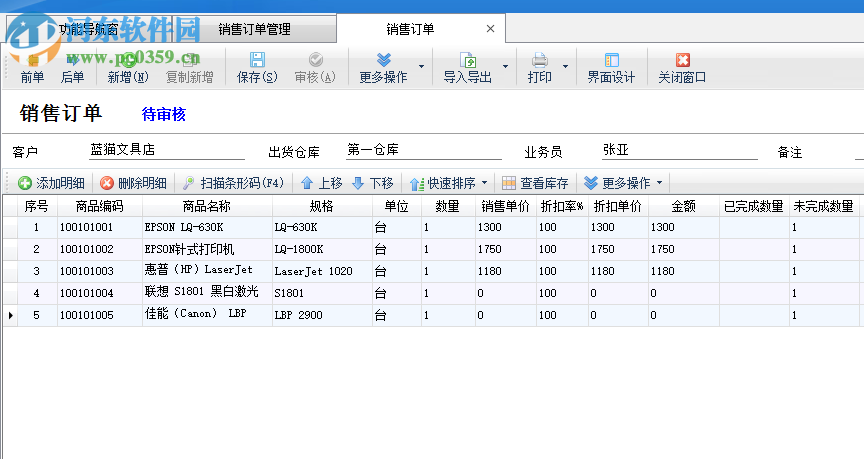Click the 商品名称 column header

207,206
